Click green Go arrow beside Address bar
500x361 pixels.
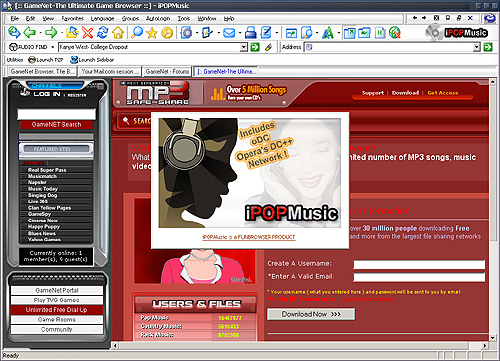[x=488, y=47]
